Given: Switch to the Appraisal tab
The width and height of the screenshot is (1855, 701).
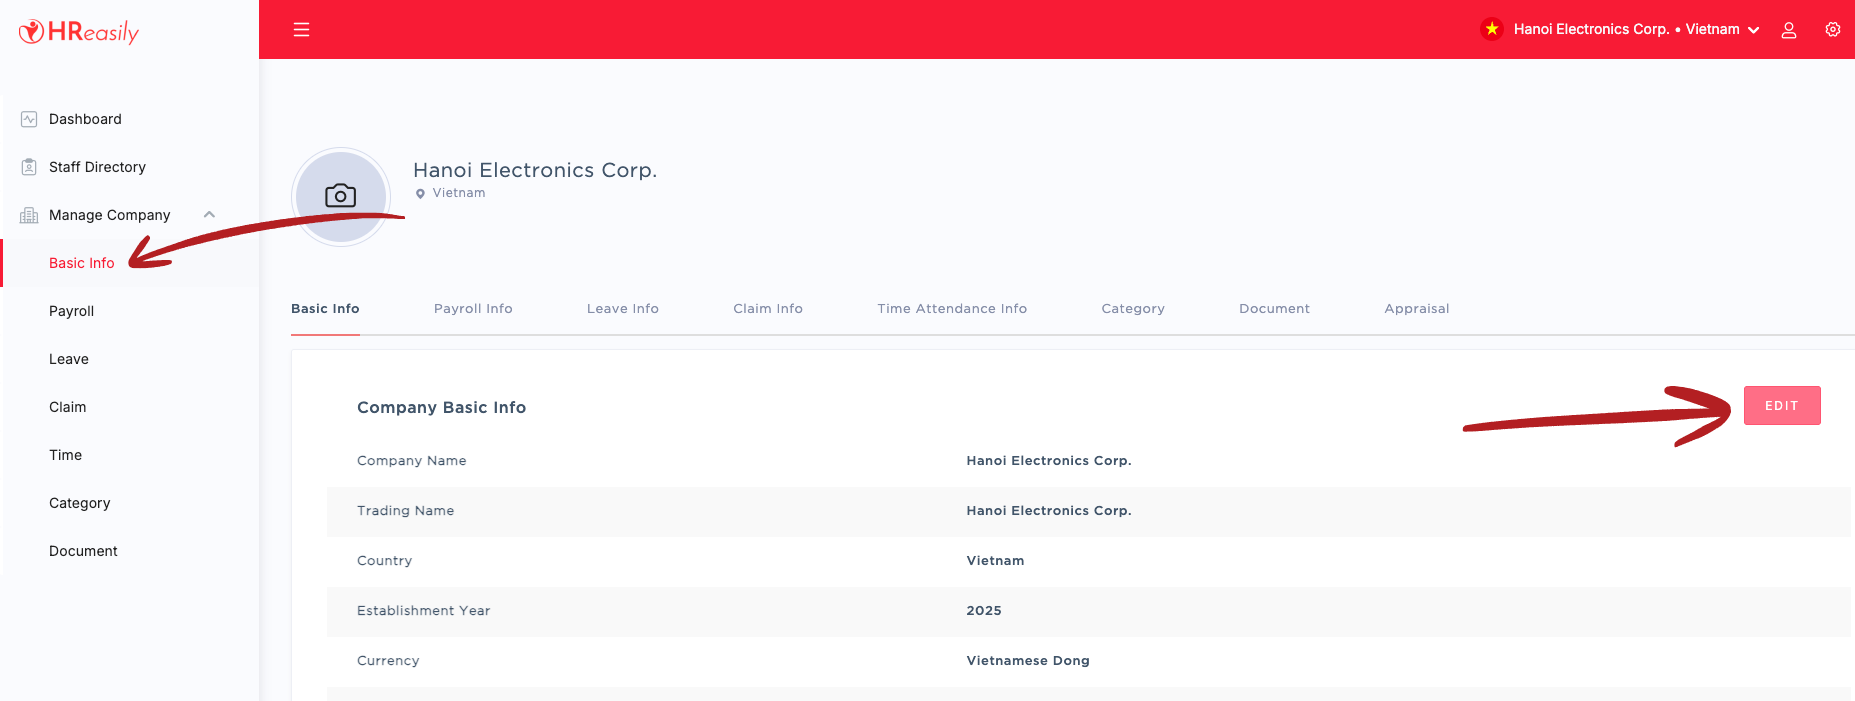Looking at the screenshot, I should pyautogui.click(x=1416, y=309).
